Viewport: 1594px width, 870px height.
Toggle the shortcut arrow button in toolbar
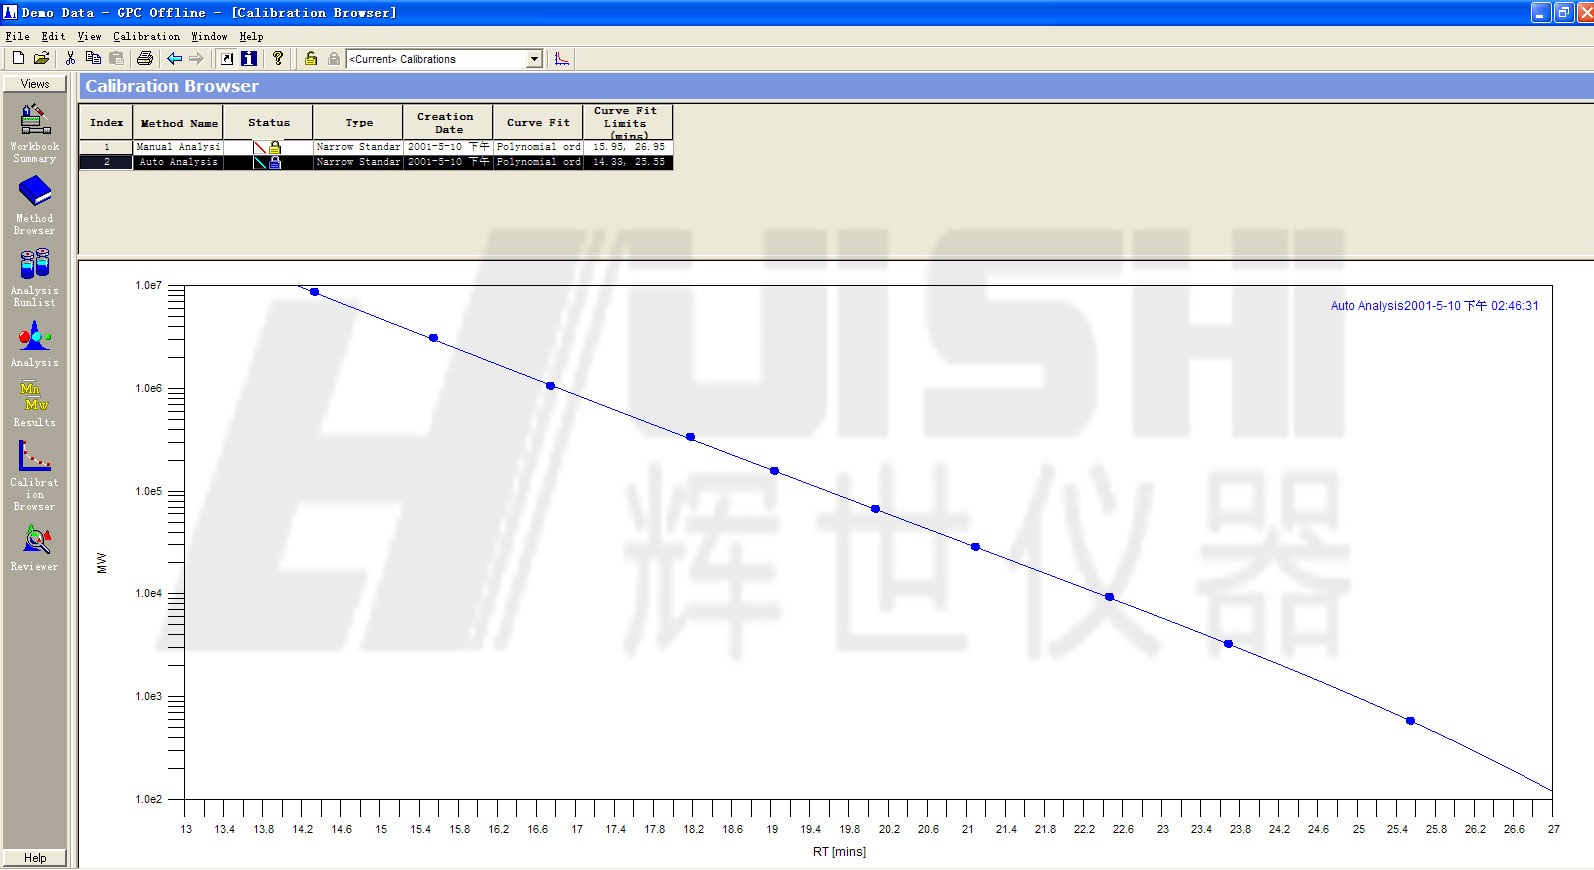pos(227,59)
